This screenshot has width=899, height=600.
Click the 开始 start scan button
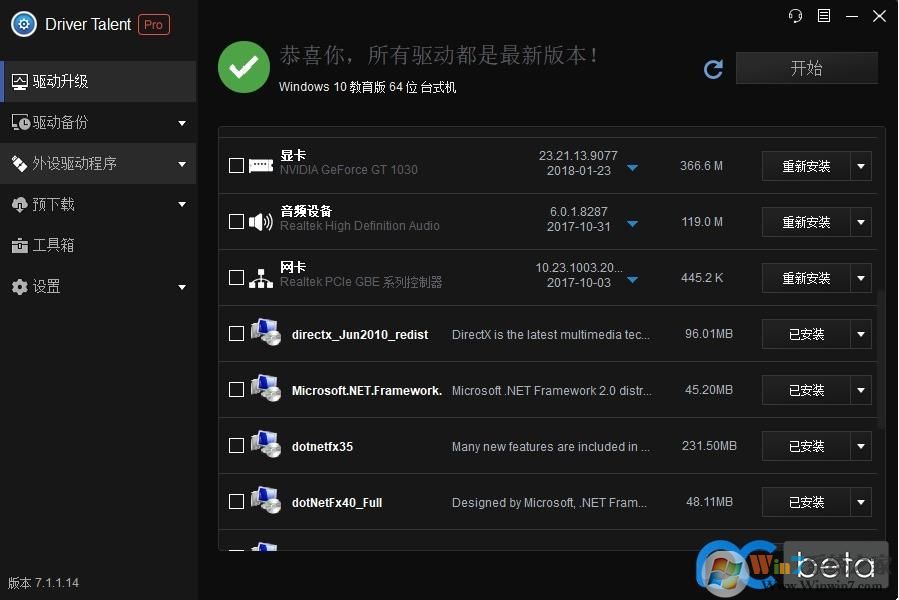click(x=806, y=68)
